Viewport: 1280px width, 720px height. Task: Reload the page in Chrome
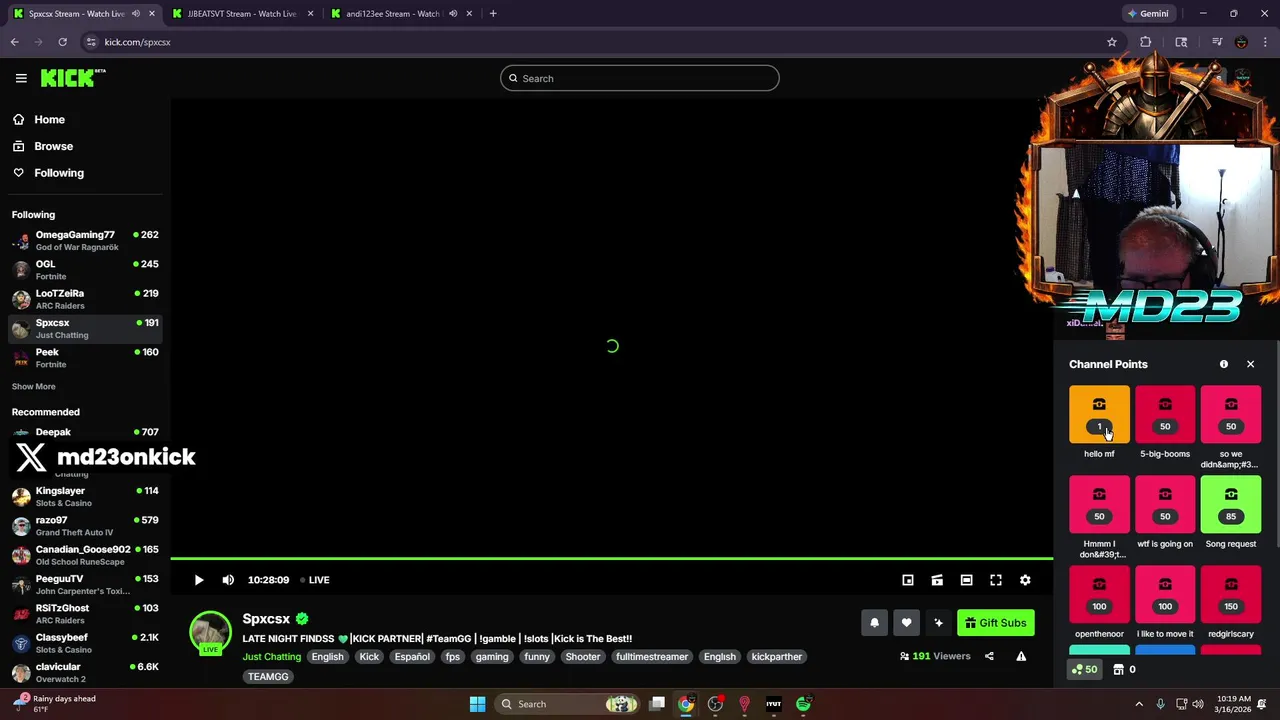point(62,42)
